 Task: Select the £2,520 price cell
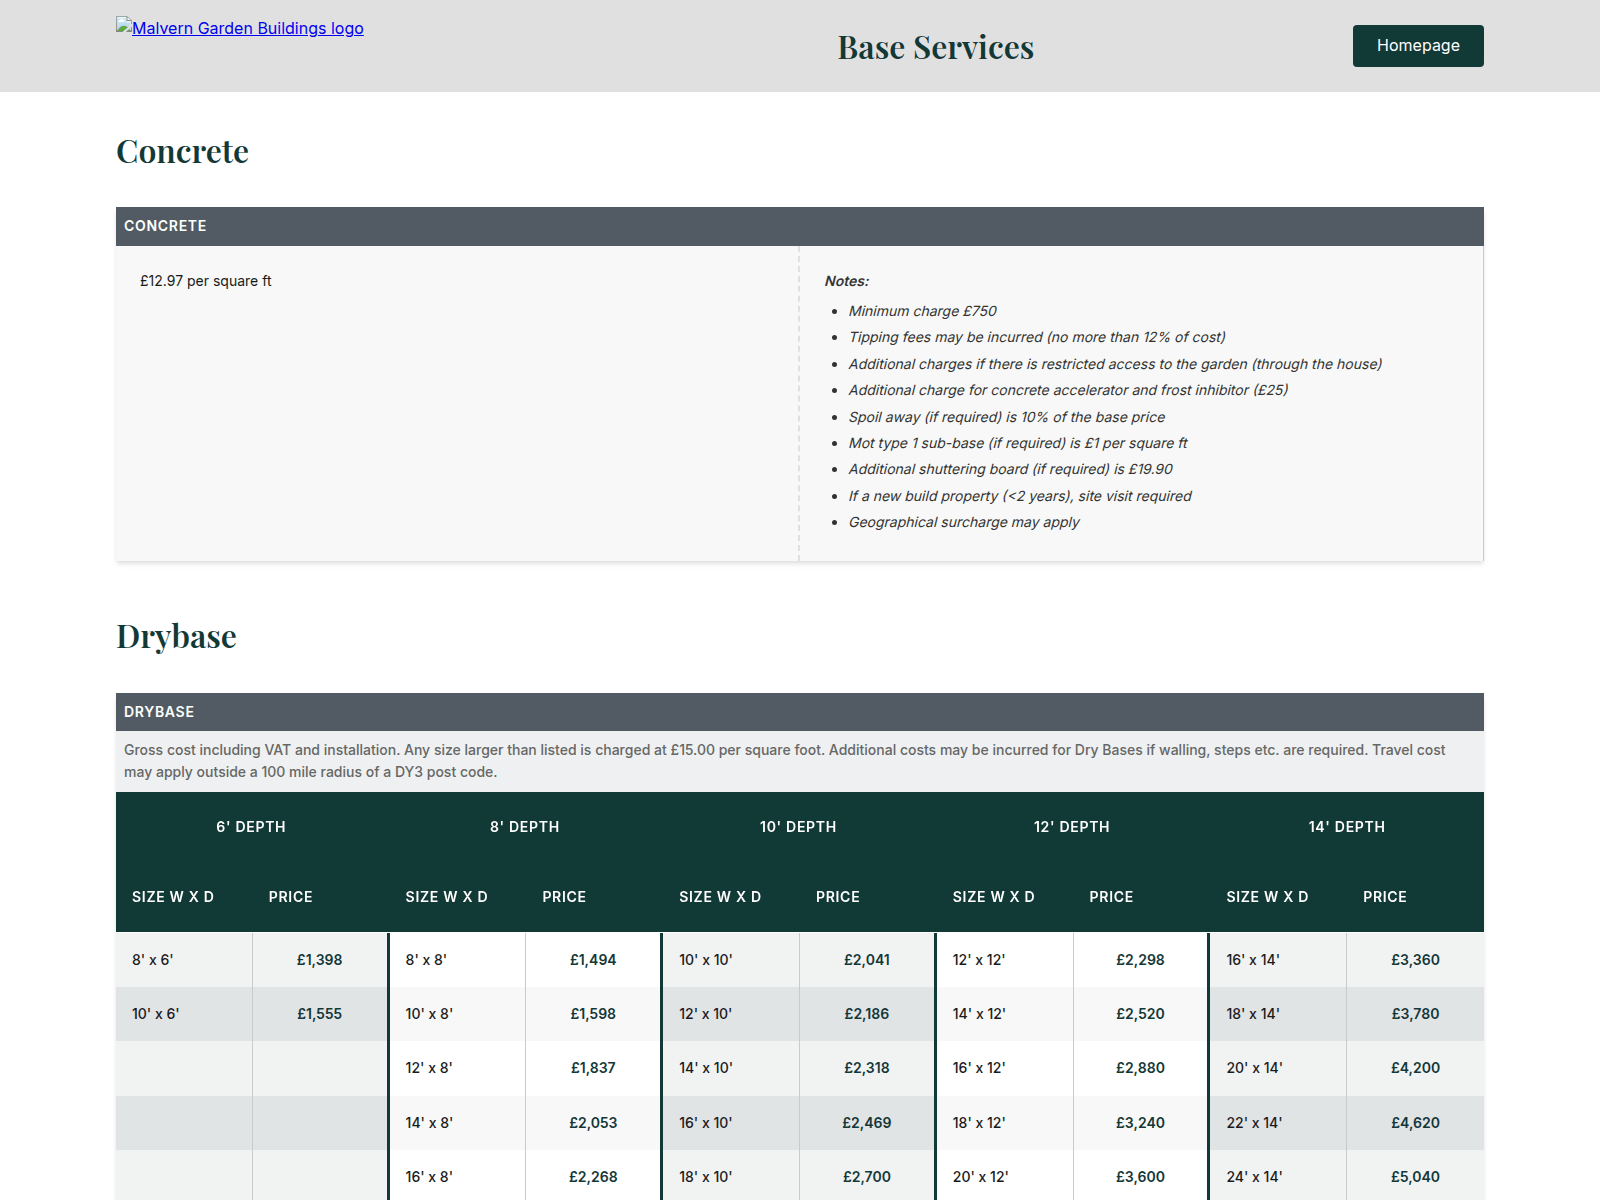click(1141, 1014)
